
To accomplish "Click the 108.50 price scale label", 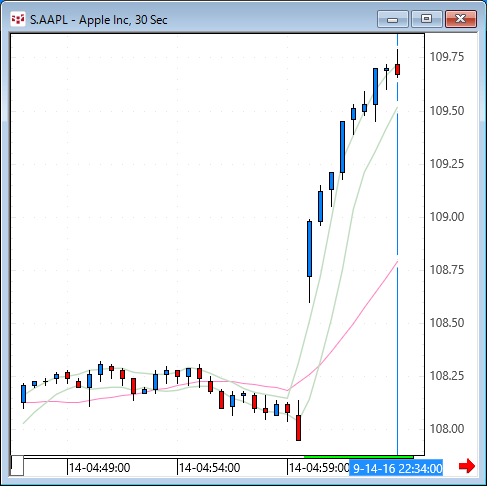I will (x=447, y=323).
